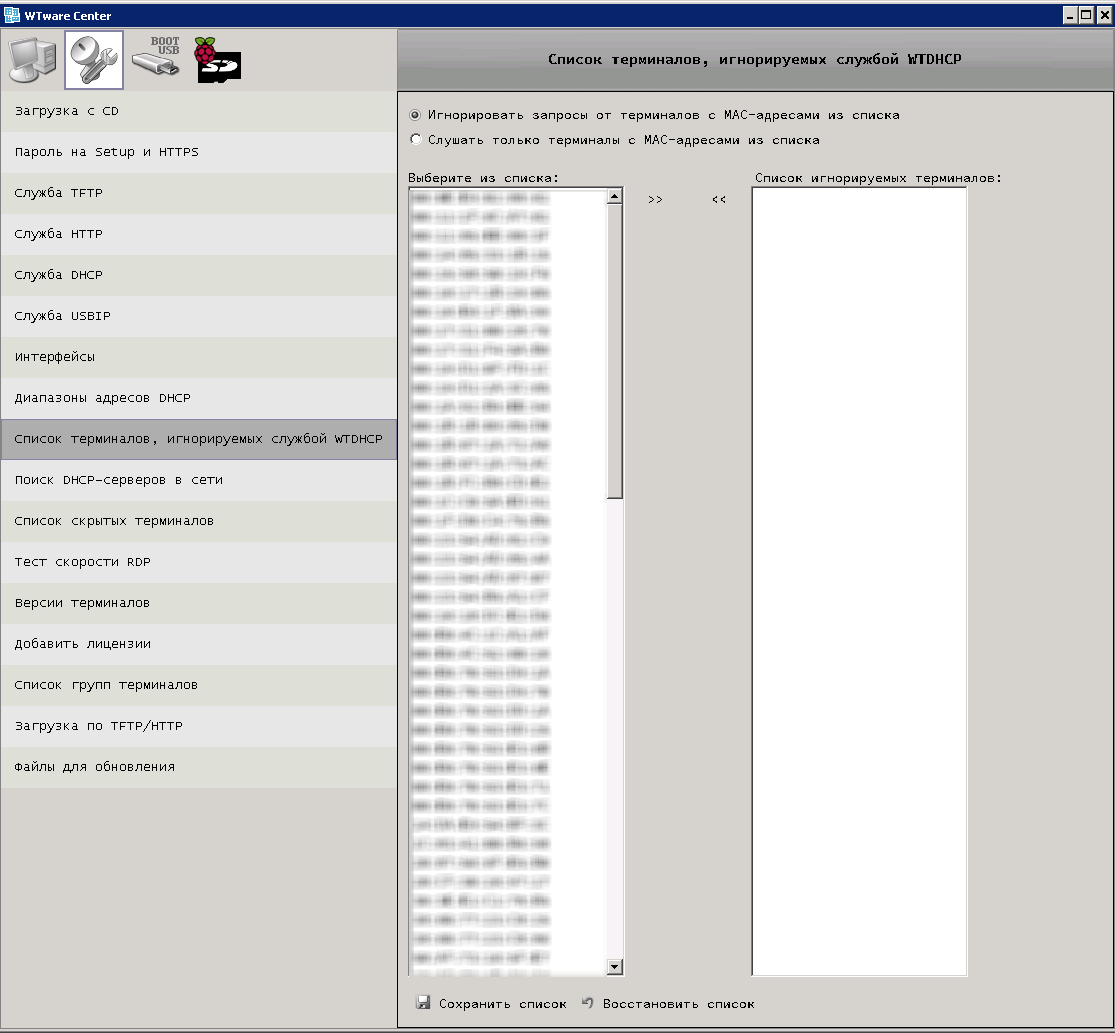Click the Raspberry Pi icon
Screen dimensions: 1115x1033
(x=217, y=59)
